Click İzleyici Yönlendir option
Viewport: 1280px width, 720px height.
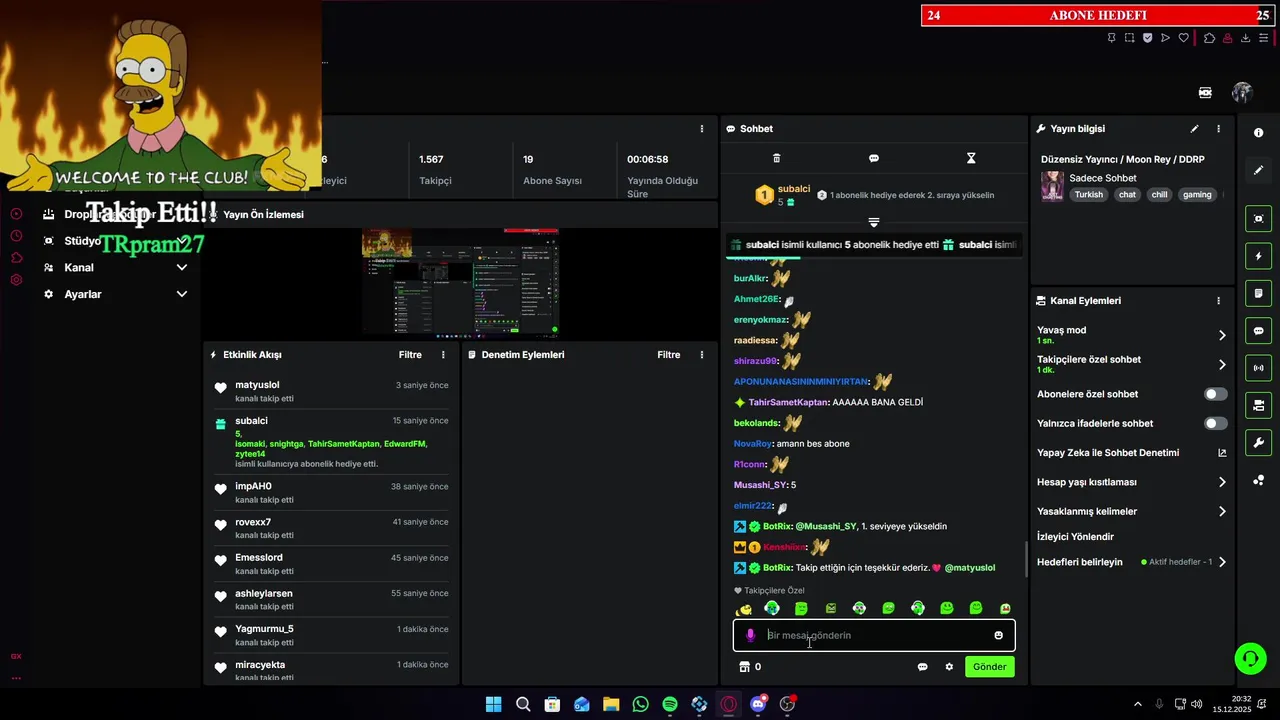pos(1075,537)
